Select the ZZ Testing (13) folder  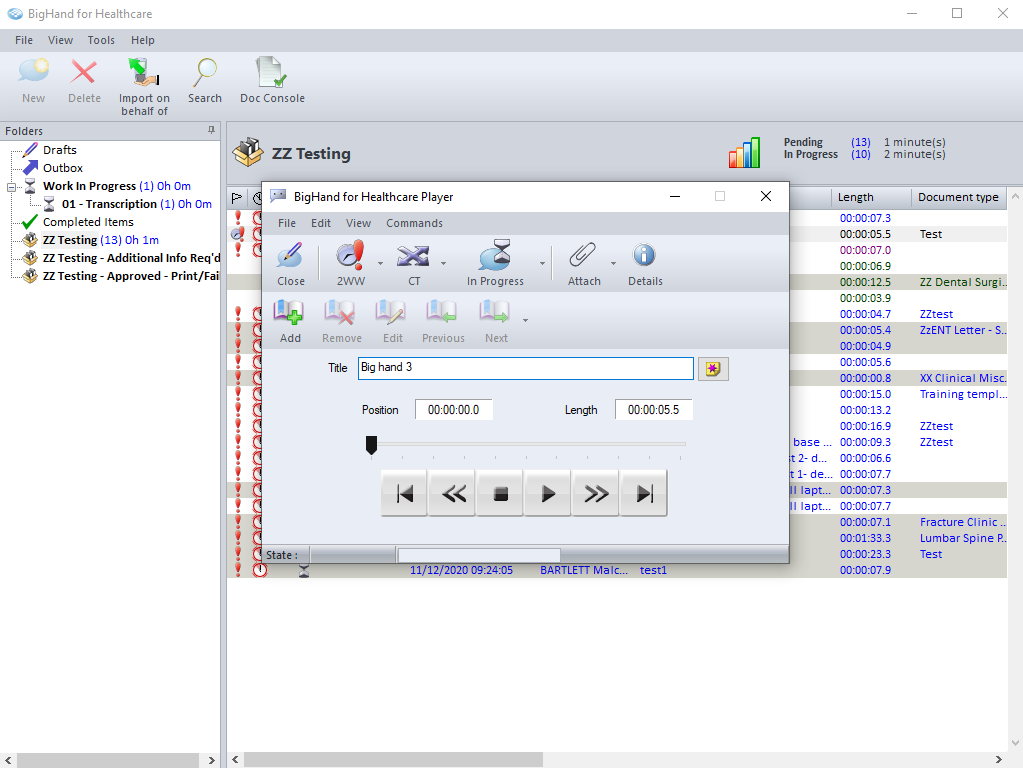(x=100, y=240)
